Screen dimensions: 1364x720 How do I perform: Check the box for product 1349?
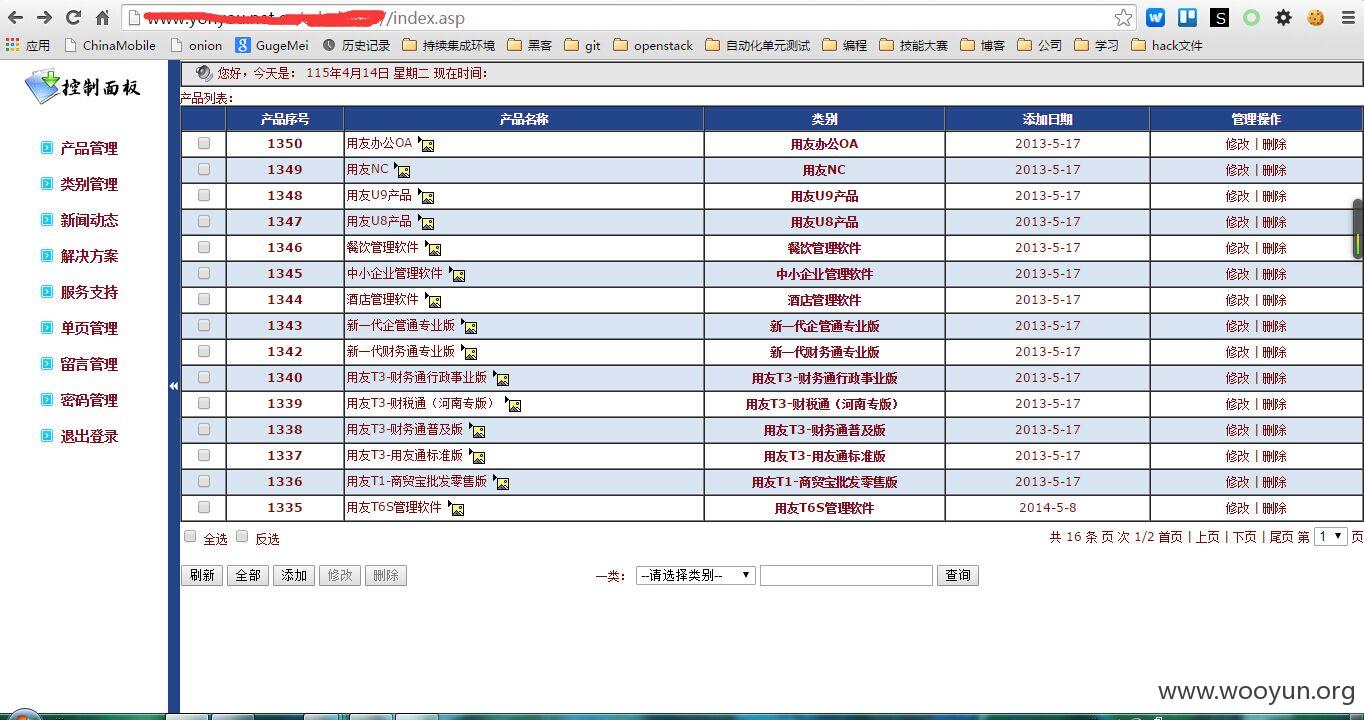pos(204,169)
